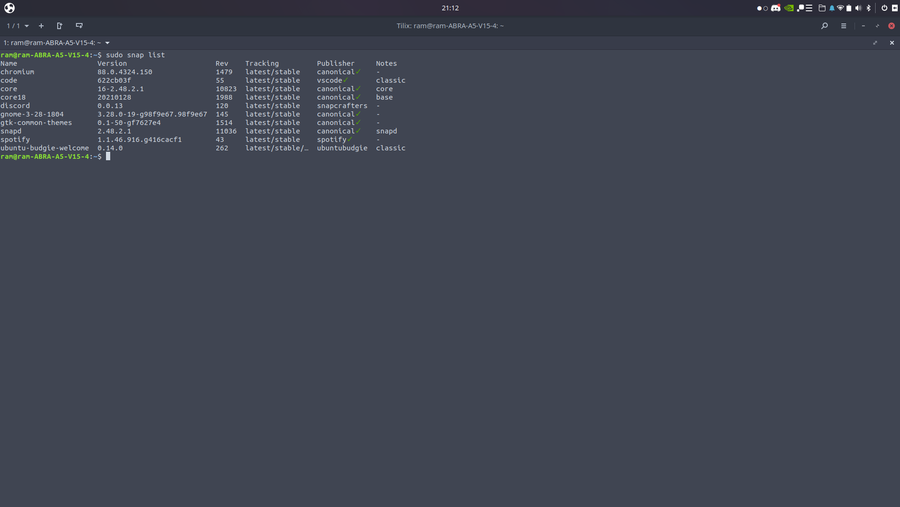Click ubuntu-budgie-welcome package name
The image size is (900, 507).
click(x=44, y=148)
